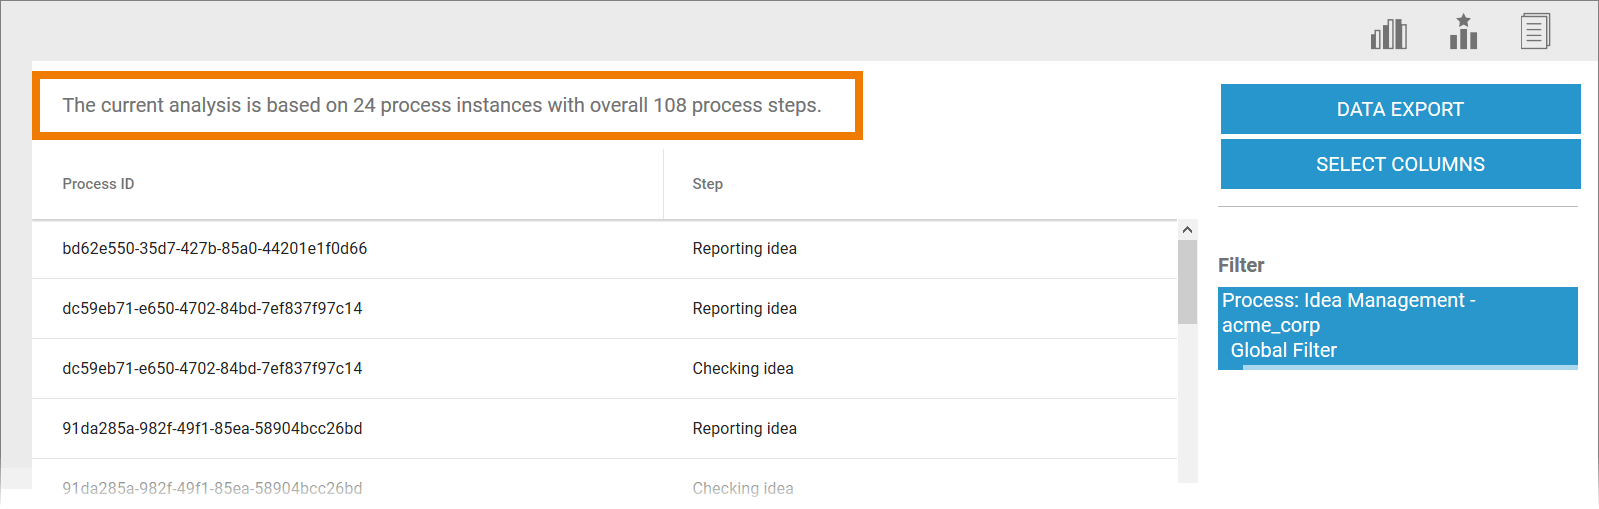Select the Idea Management process filter
The height and width of the screenshot is (509, 1599).
(1397, 326)
